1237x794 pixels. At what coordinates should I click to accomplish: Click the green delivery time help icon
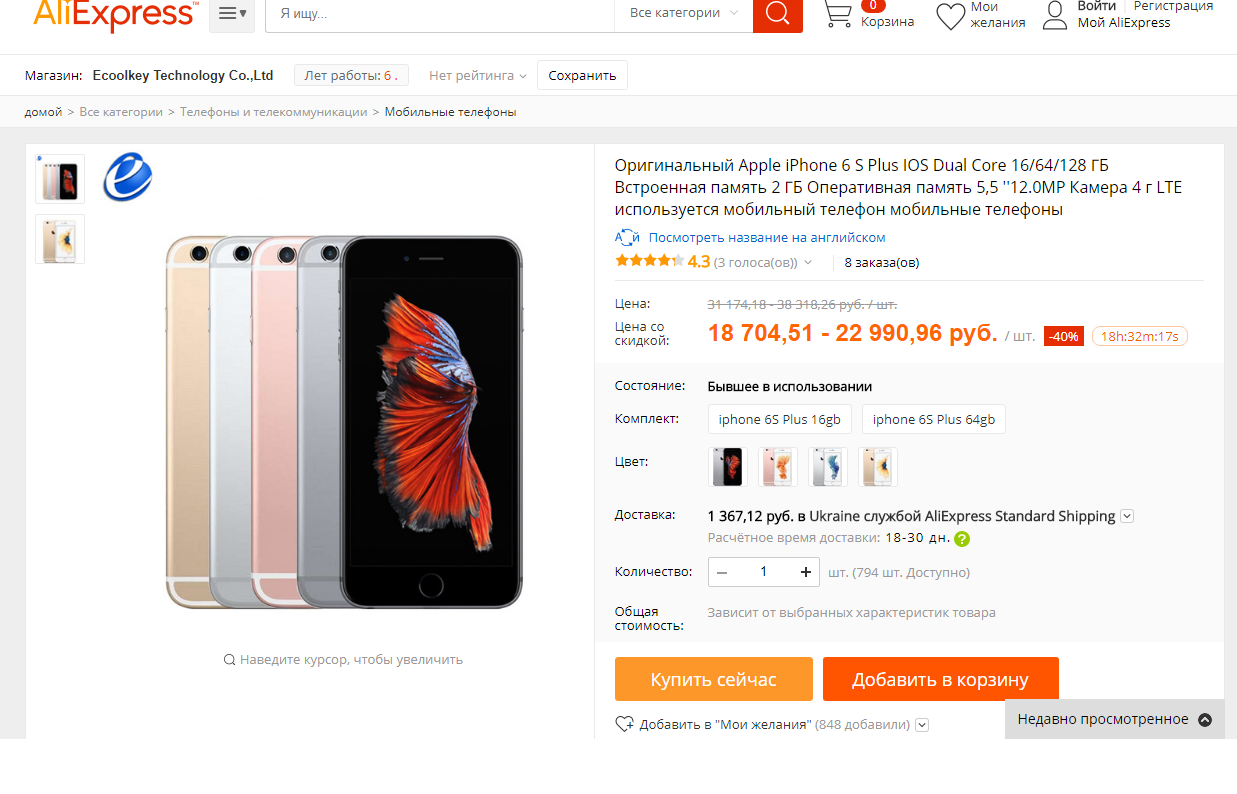coord(962,539)
